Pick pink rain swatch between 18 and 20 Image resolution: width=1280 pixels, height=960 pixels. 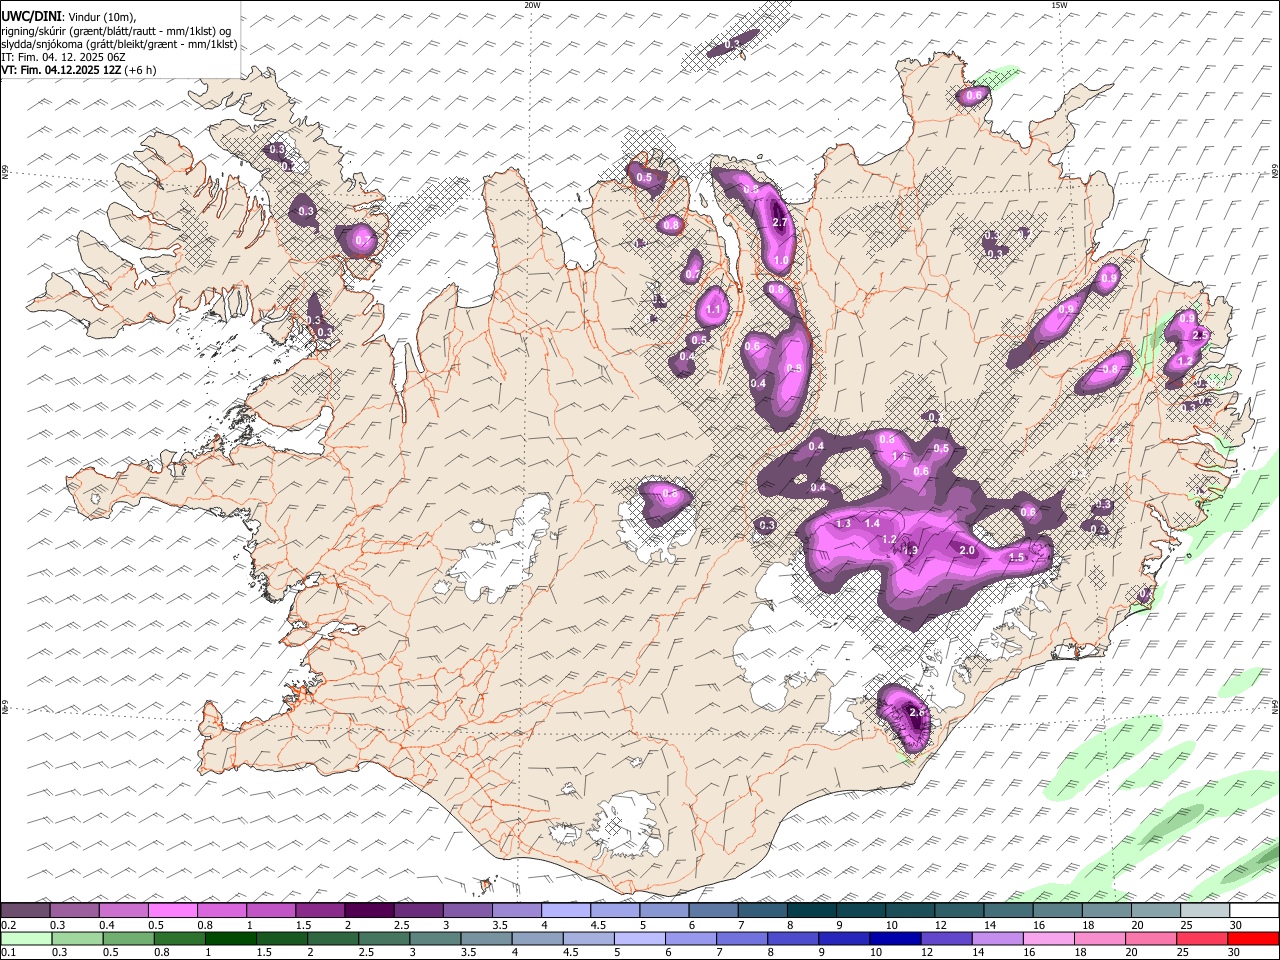tap(1100, 938)
